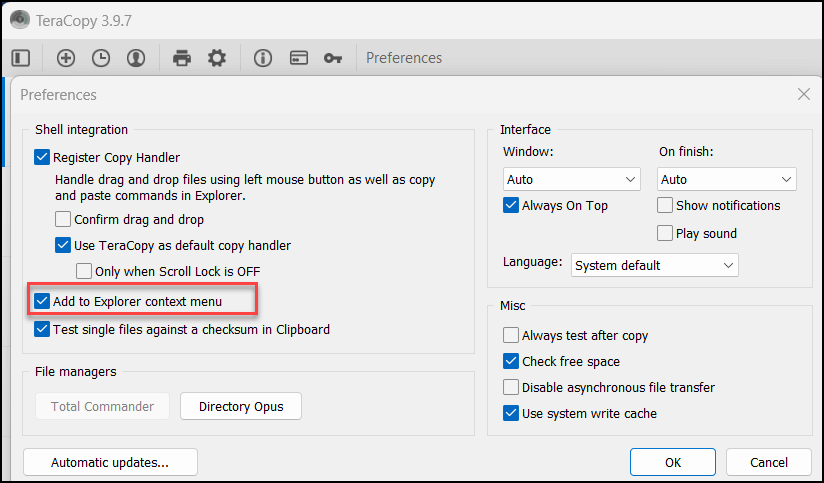This screenshot has height=483, width=824.
Task: Open Automatic updates settings
Action: (110, 463)
